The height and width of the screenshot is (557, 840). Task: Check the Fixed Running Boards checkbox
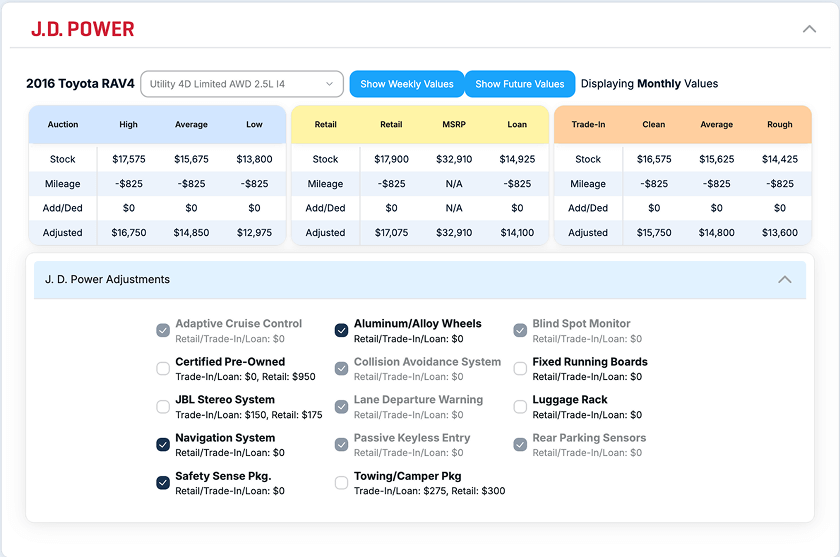coord(520,368)
